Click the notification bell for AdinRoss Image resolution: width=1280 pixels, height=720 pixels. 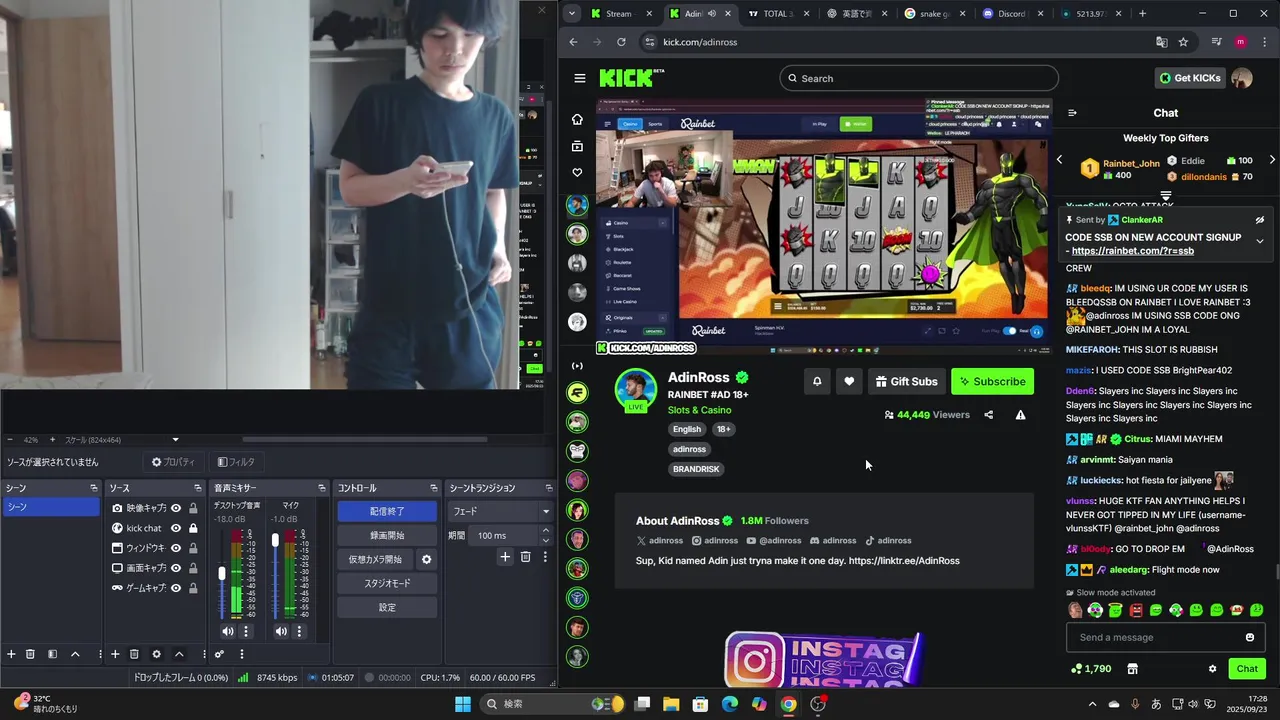[x=817, y=381]
